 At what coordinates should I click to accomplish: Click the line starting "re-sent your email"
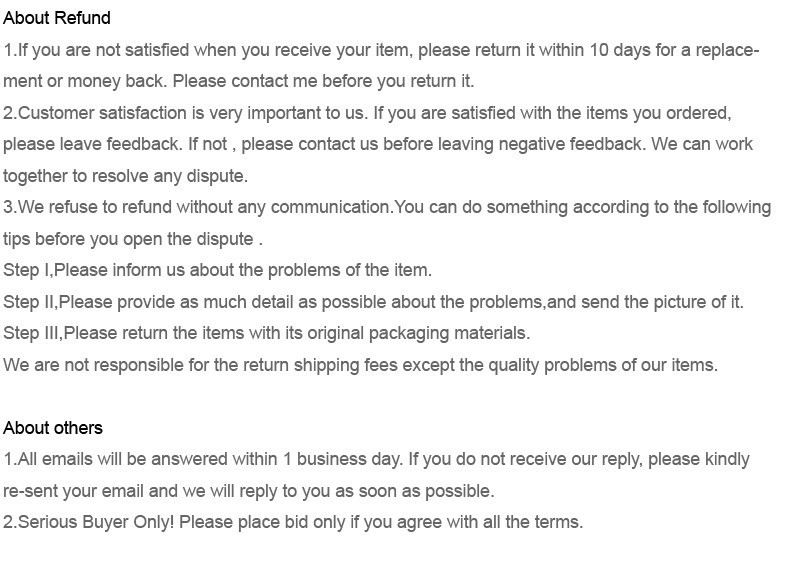pos(248,491)
